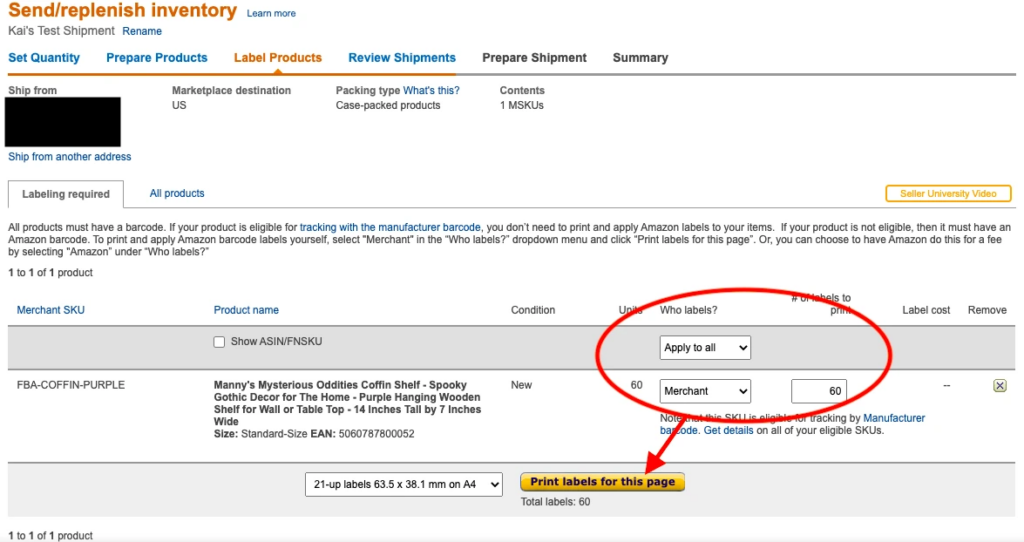Open the Get details link

tap(728, 430)
